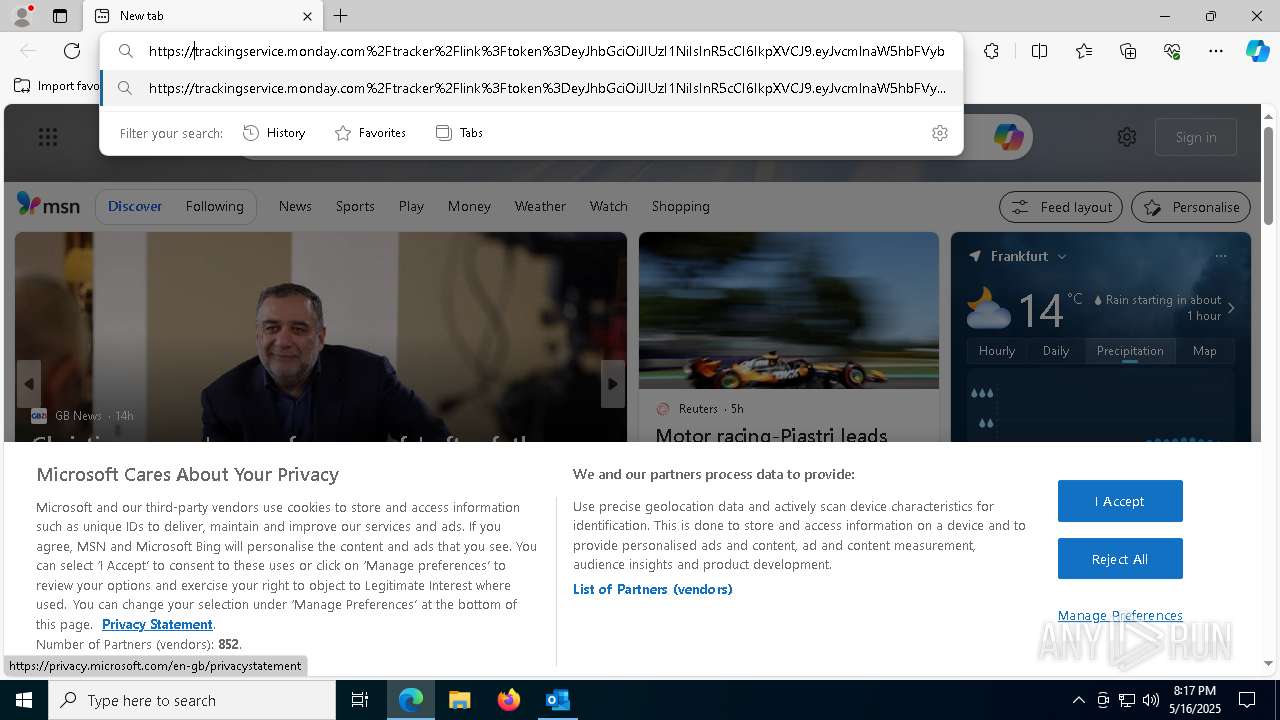
Task: Open the Weather section
Action: (540, 206)
